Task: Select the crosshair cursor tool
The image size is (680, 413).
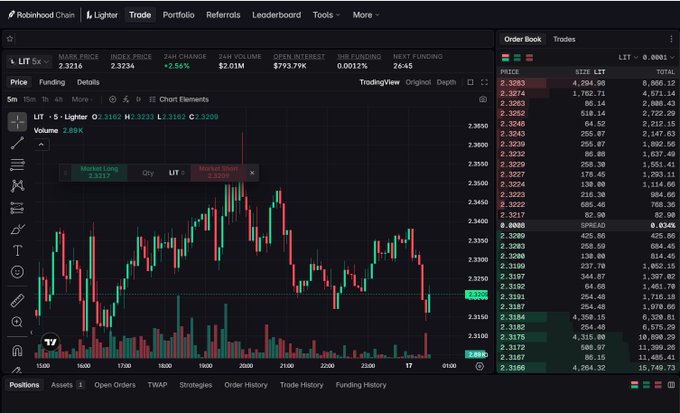Action: 17,122
